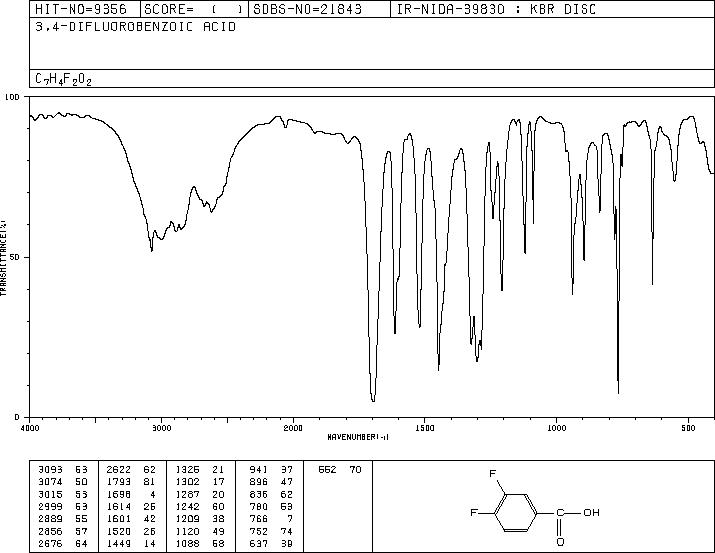Select the 1793 peak entry
The width and height of the screenshot is (715, 553).
[131, 482]
